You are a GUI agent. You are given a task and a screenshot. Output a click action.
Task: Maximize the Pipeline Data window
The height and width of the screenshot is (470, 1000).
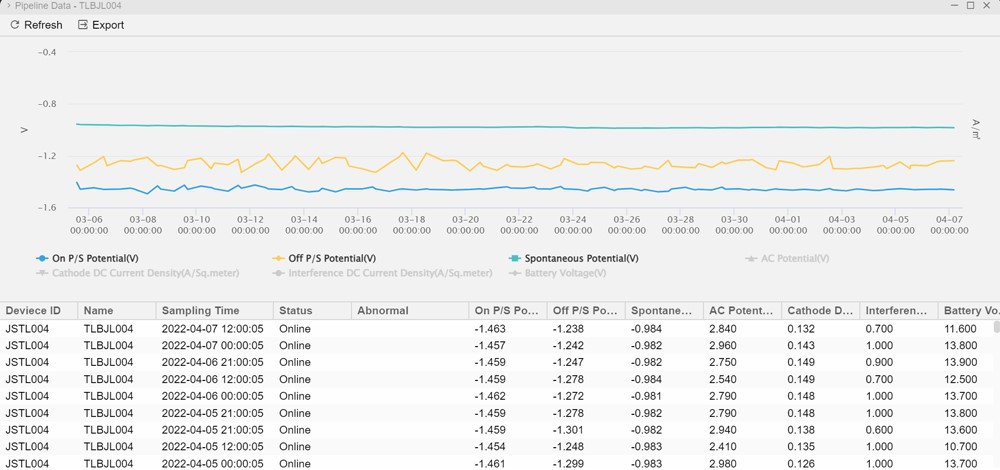tap(970, 6)
